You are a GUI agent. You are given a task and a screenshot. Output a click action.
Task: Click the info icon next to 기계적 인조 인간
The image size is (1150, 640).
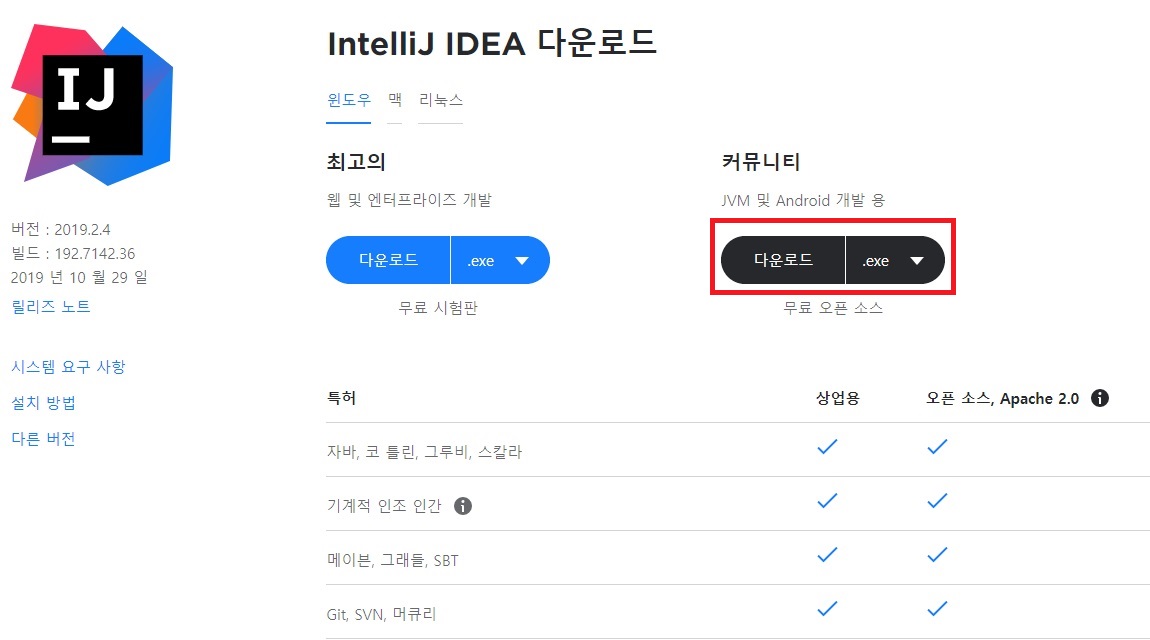point(461,506)
